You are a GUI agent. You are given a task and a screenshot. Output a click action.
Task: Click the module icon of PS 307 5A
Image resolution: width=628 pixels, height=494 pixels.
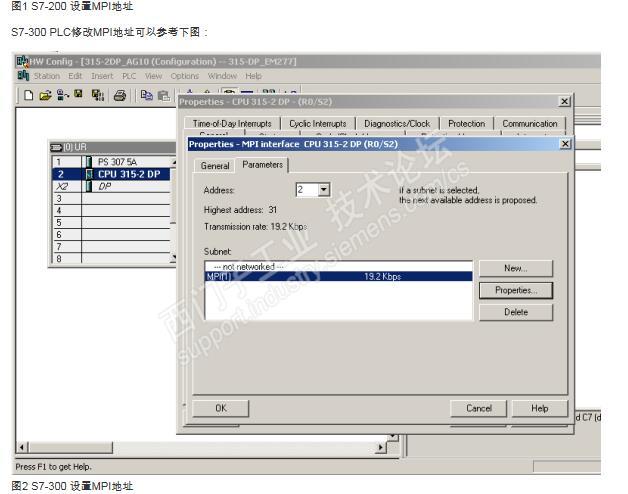point(89,162)
